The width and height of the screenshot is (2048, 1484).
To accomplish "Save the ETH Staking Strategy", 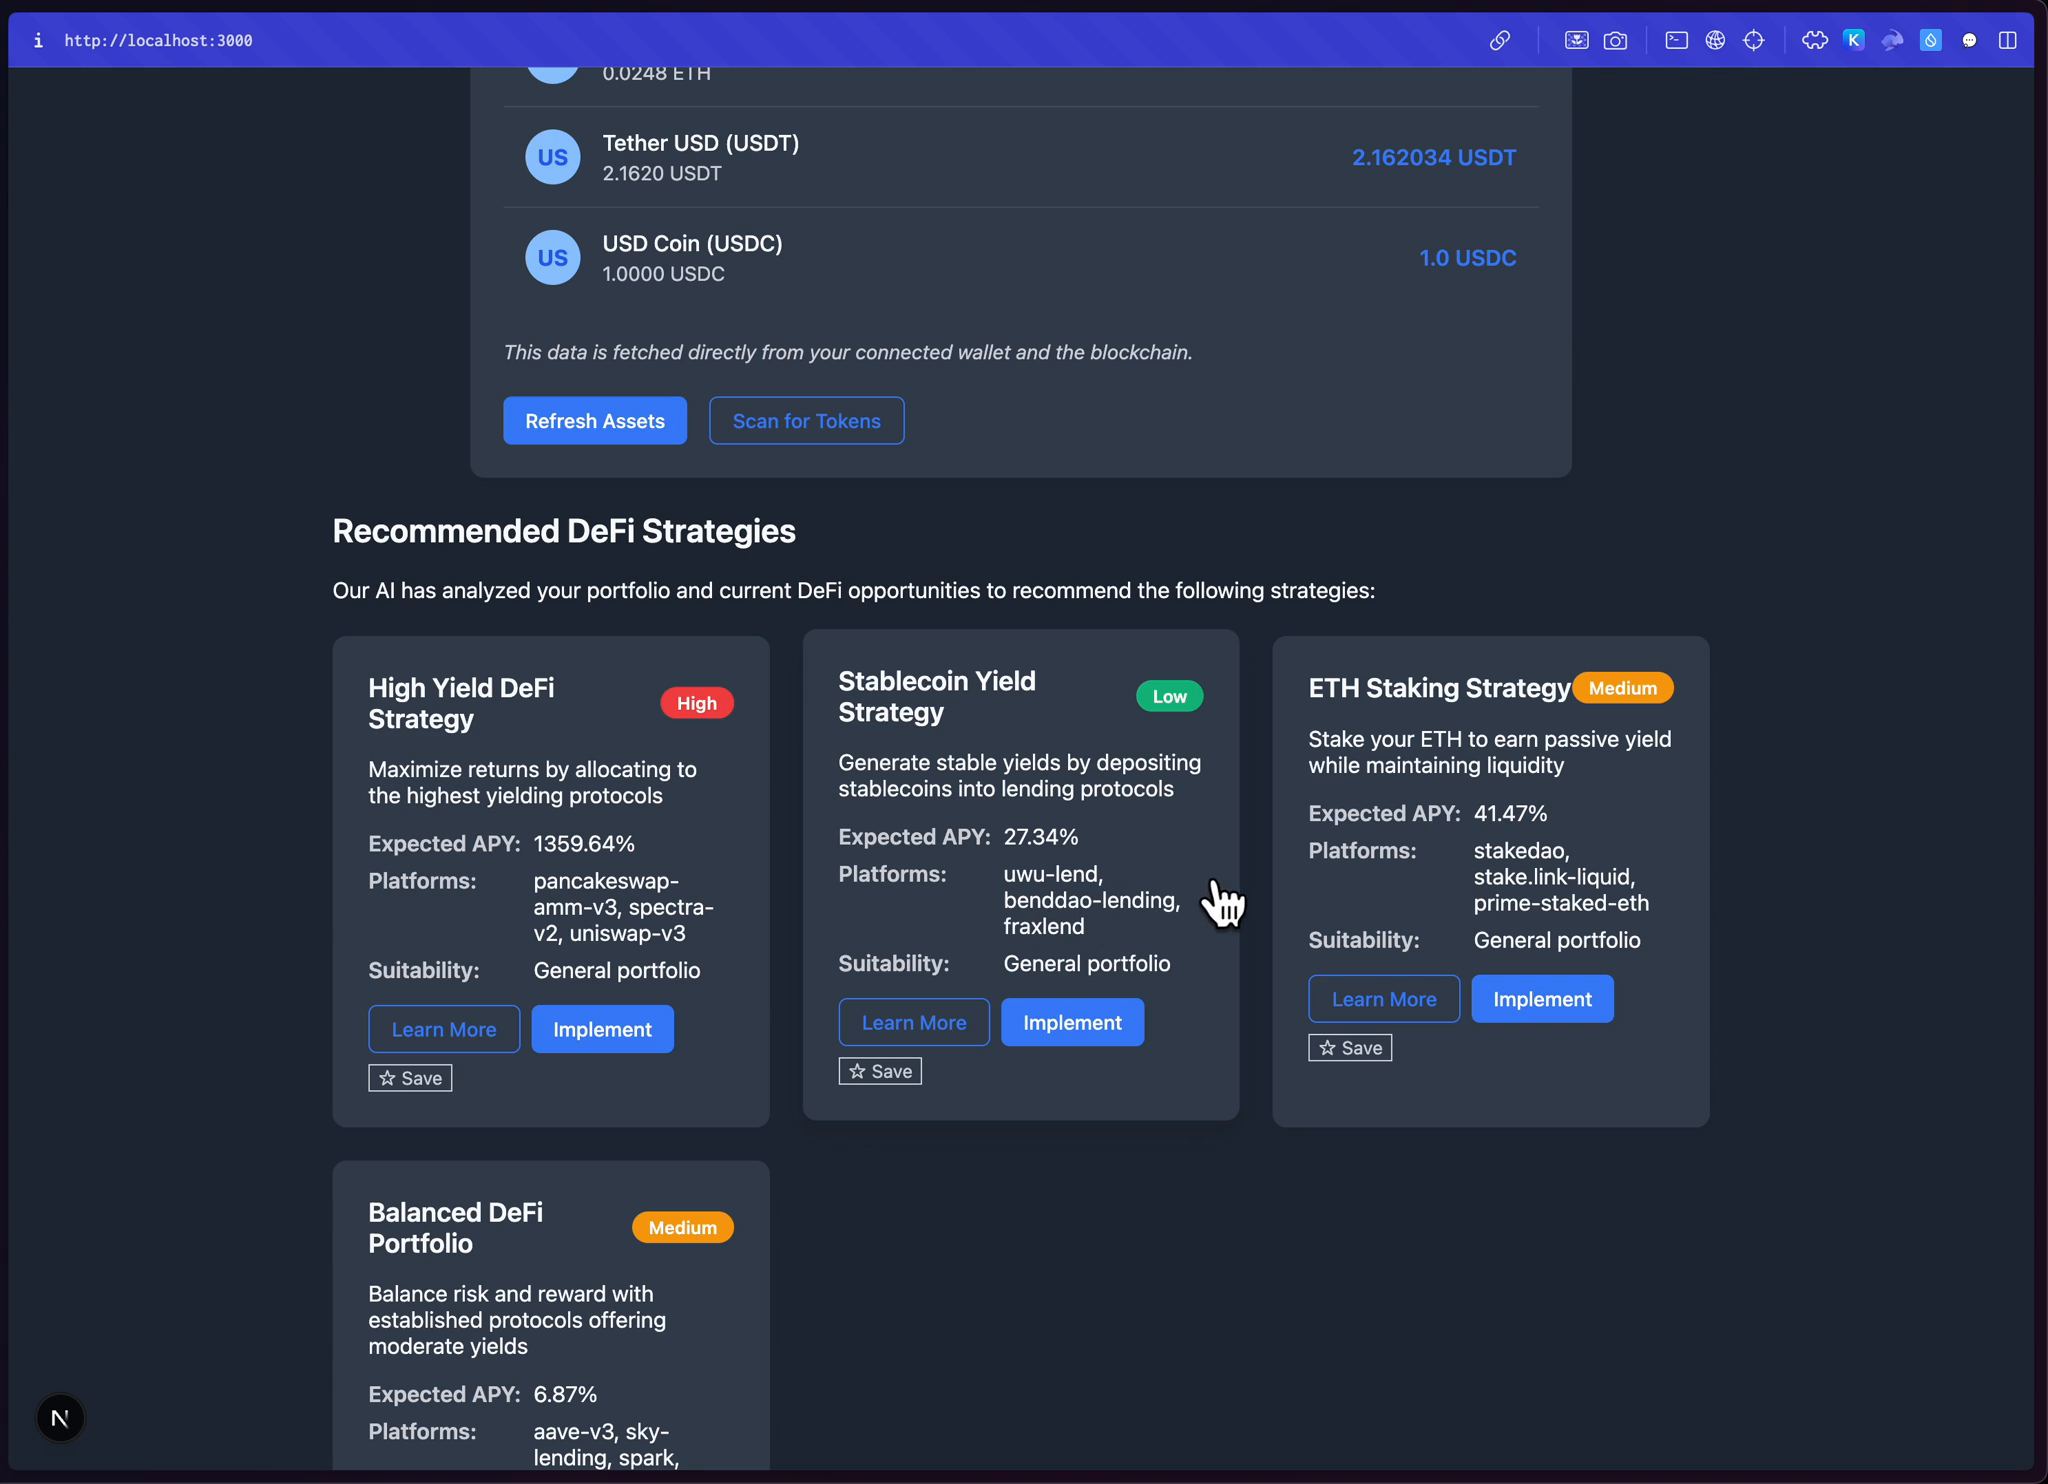I will pos(1350,1047).
